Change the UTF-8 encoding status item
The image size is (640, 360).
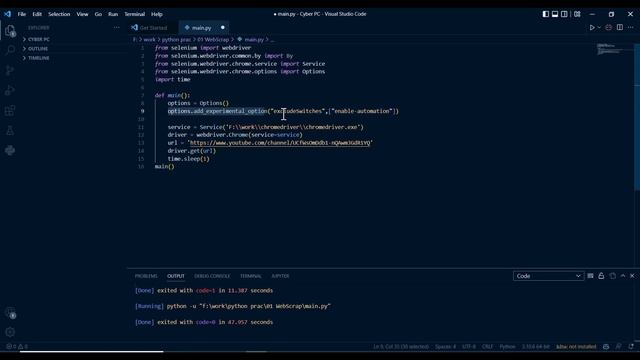coord(469,347)
